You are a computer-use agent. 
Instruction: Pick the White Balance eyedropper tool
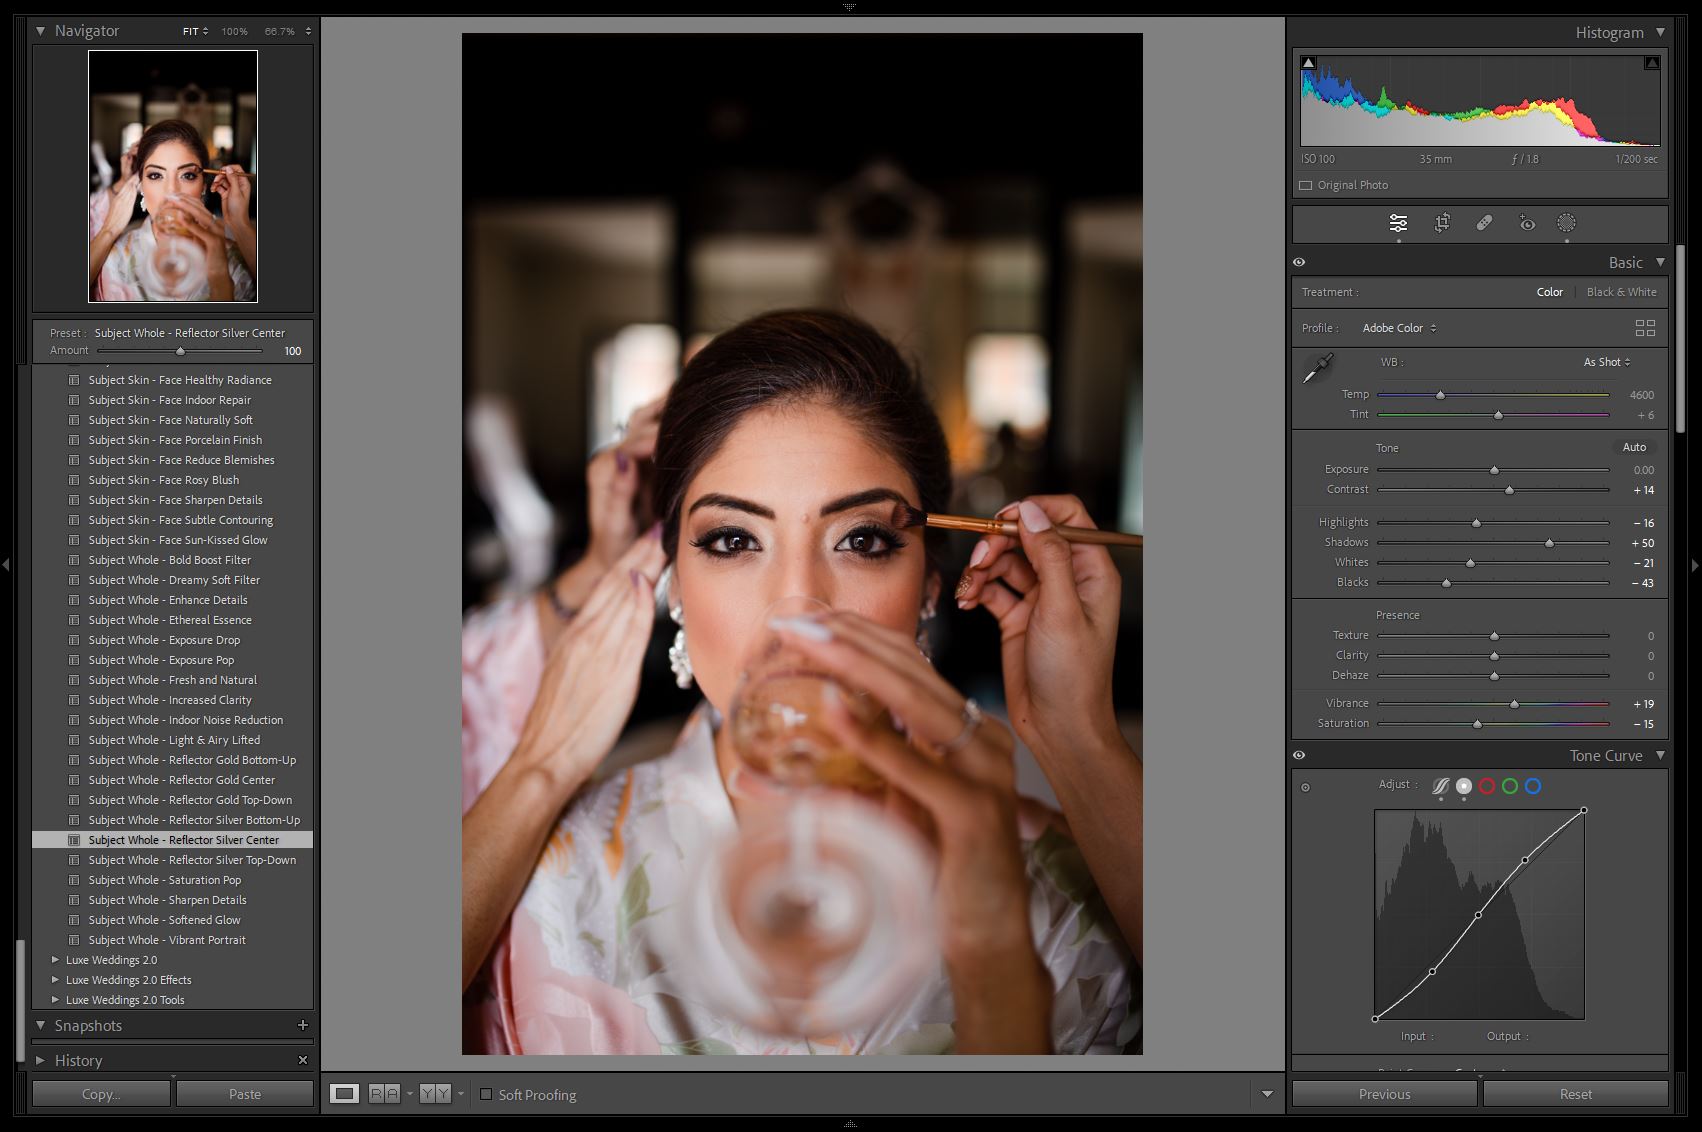coord(1318,369)
